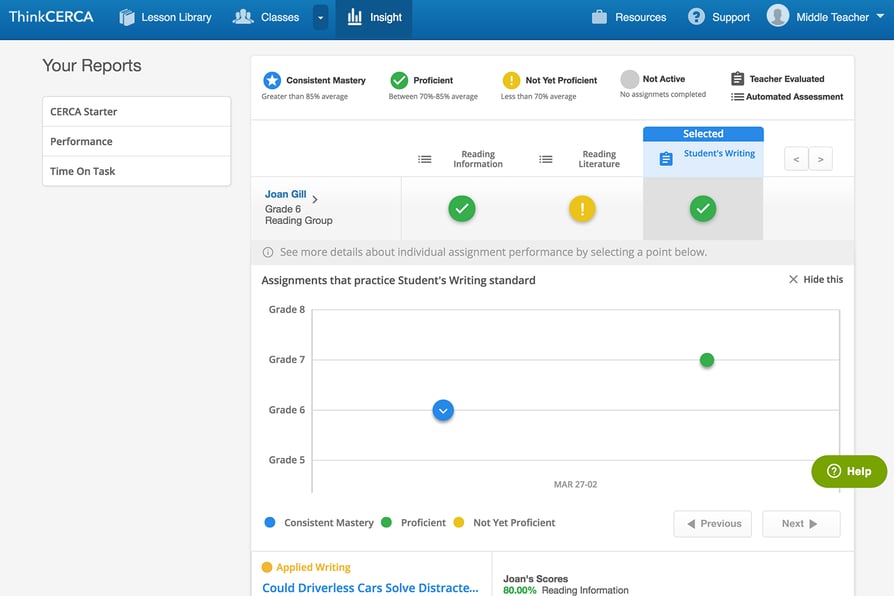The width and height of the screenshot is (894, 596).
Task: Select the blue Grade 6 data point
Action: point(443,410)
